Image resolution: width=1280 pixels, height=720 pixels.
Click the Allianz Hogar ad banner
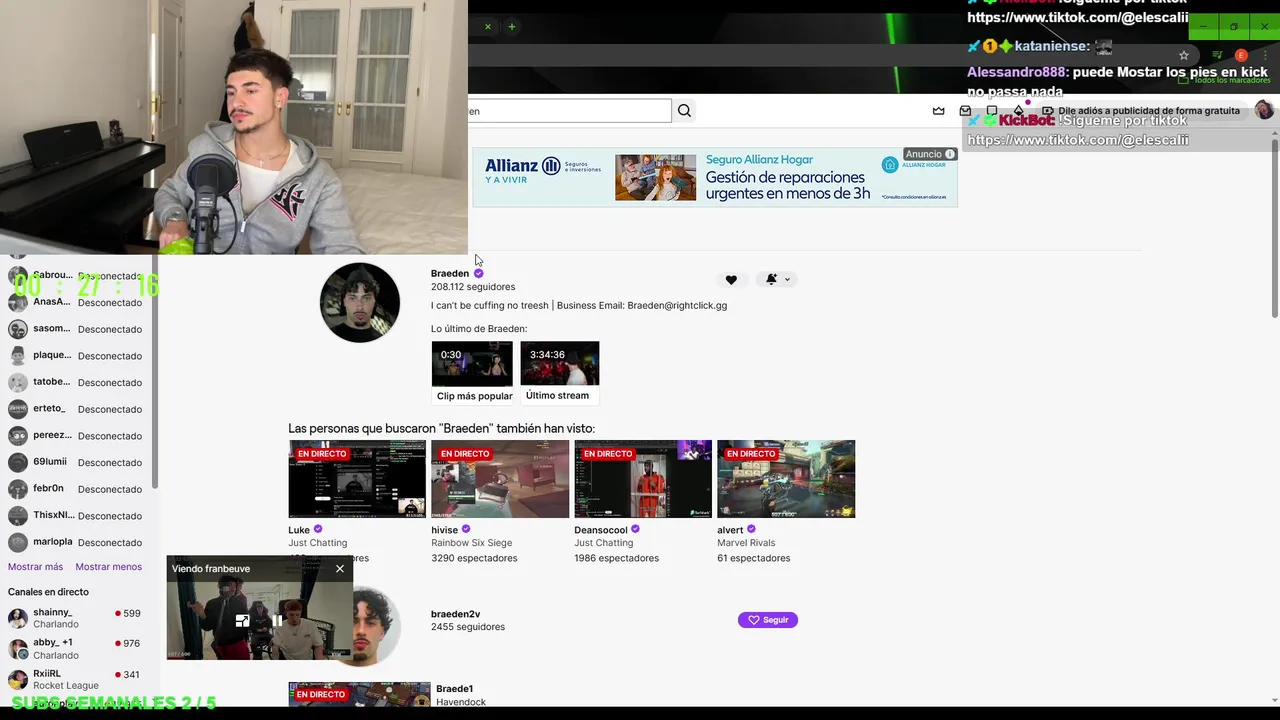click(x=715, y=178)
